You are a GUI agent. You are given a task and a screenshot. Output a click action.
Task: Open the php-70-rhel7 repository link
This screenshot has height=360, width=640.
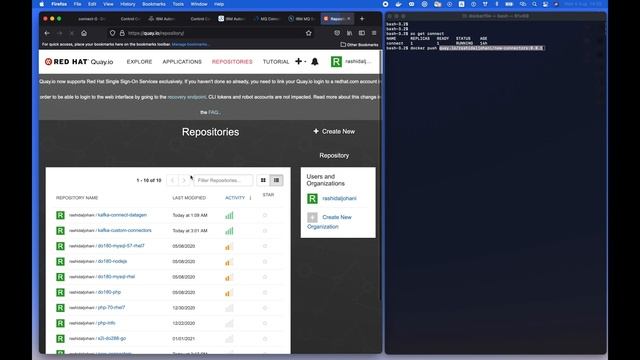(111, 308)
